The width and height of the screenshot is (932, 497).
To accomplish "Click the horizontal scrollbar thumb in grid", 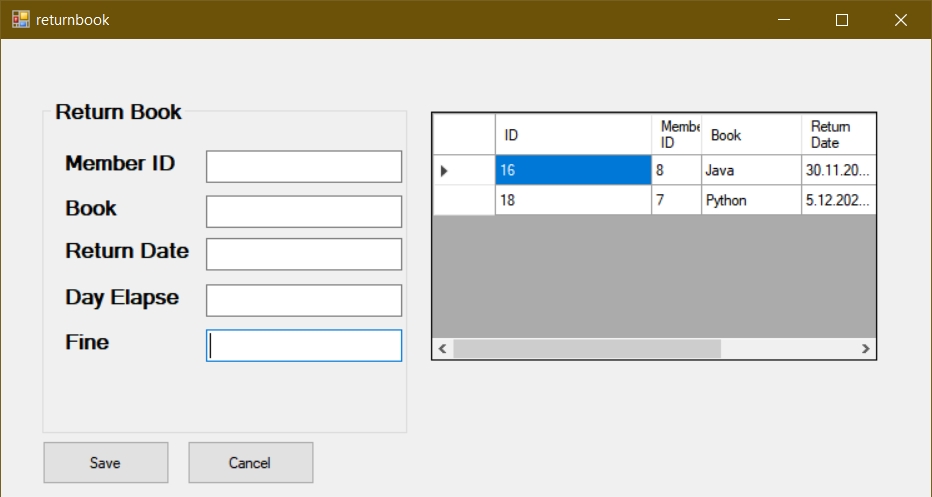I will coord(586,349).
